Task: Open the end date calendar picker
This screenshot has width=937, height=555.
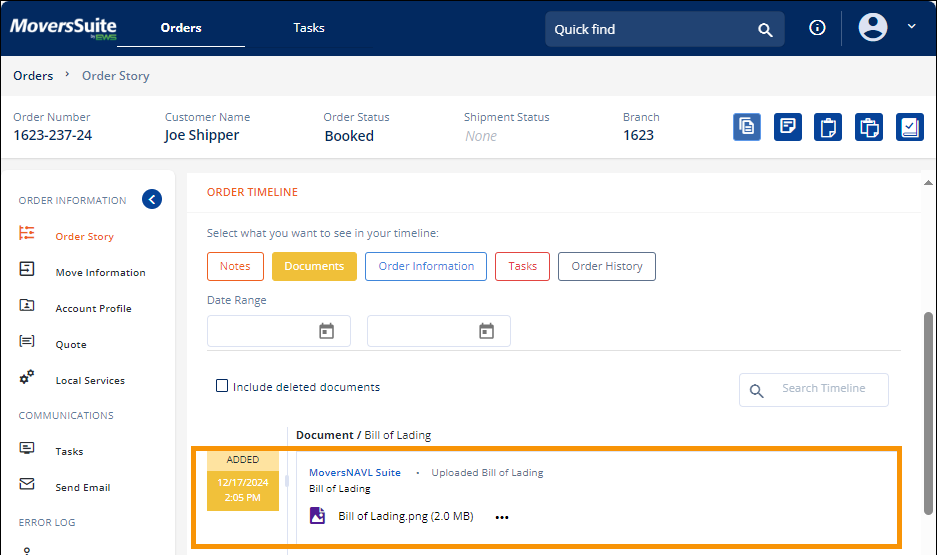Action: pos(486,331)
